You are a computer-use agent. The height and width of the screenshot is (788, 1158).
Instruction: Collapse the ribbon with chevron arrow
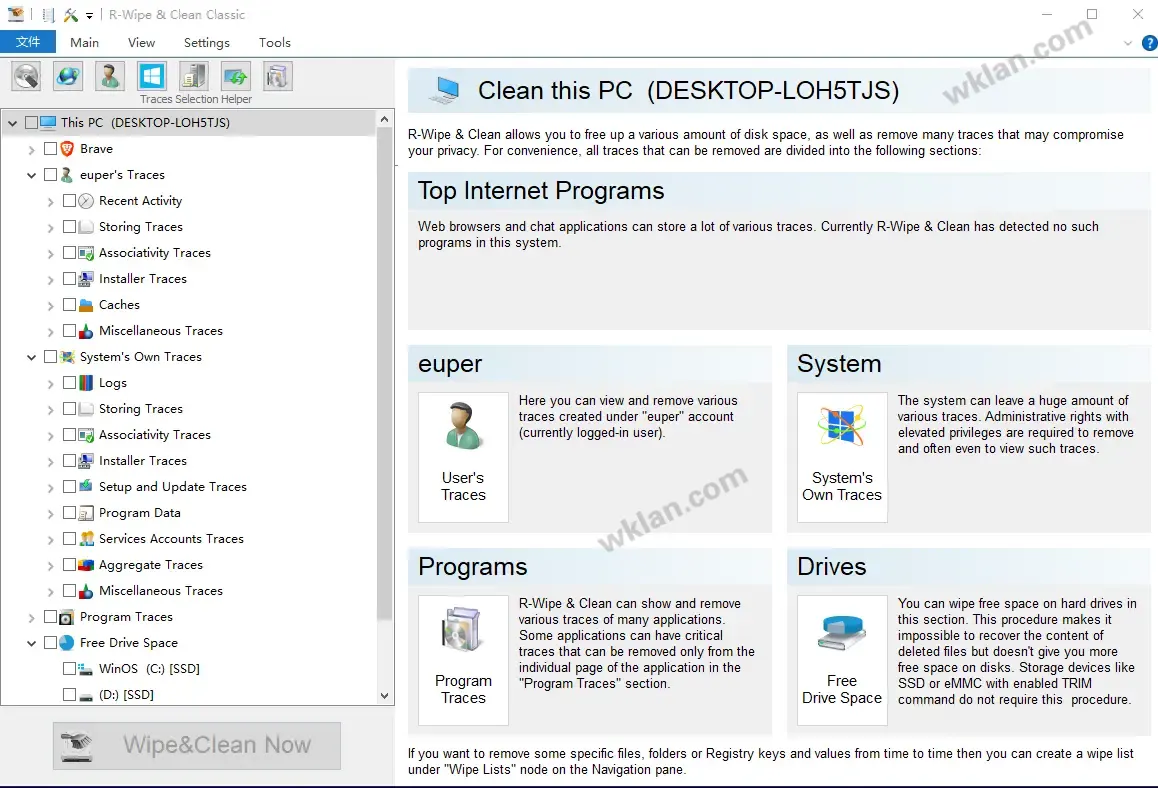(1128, 43)
